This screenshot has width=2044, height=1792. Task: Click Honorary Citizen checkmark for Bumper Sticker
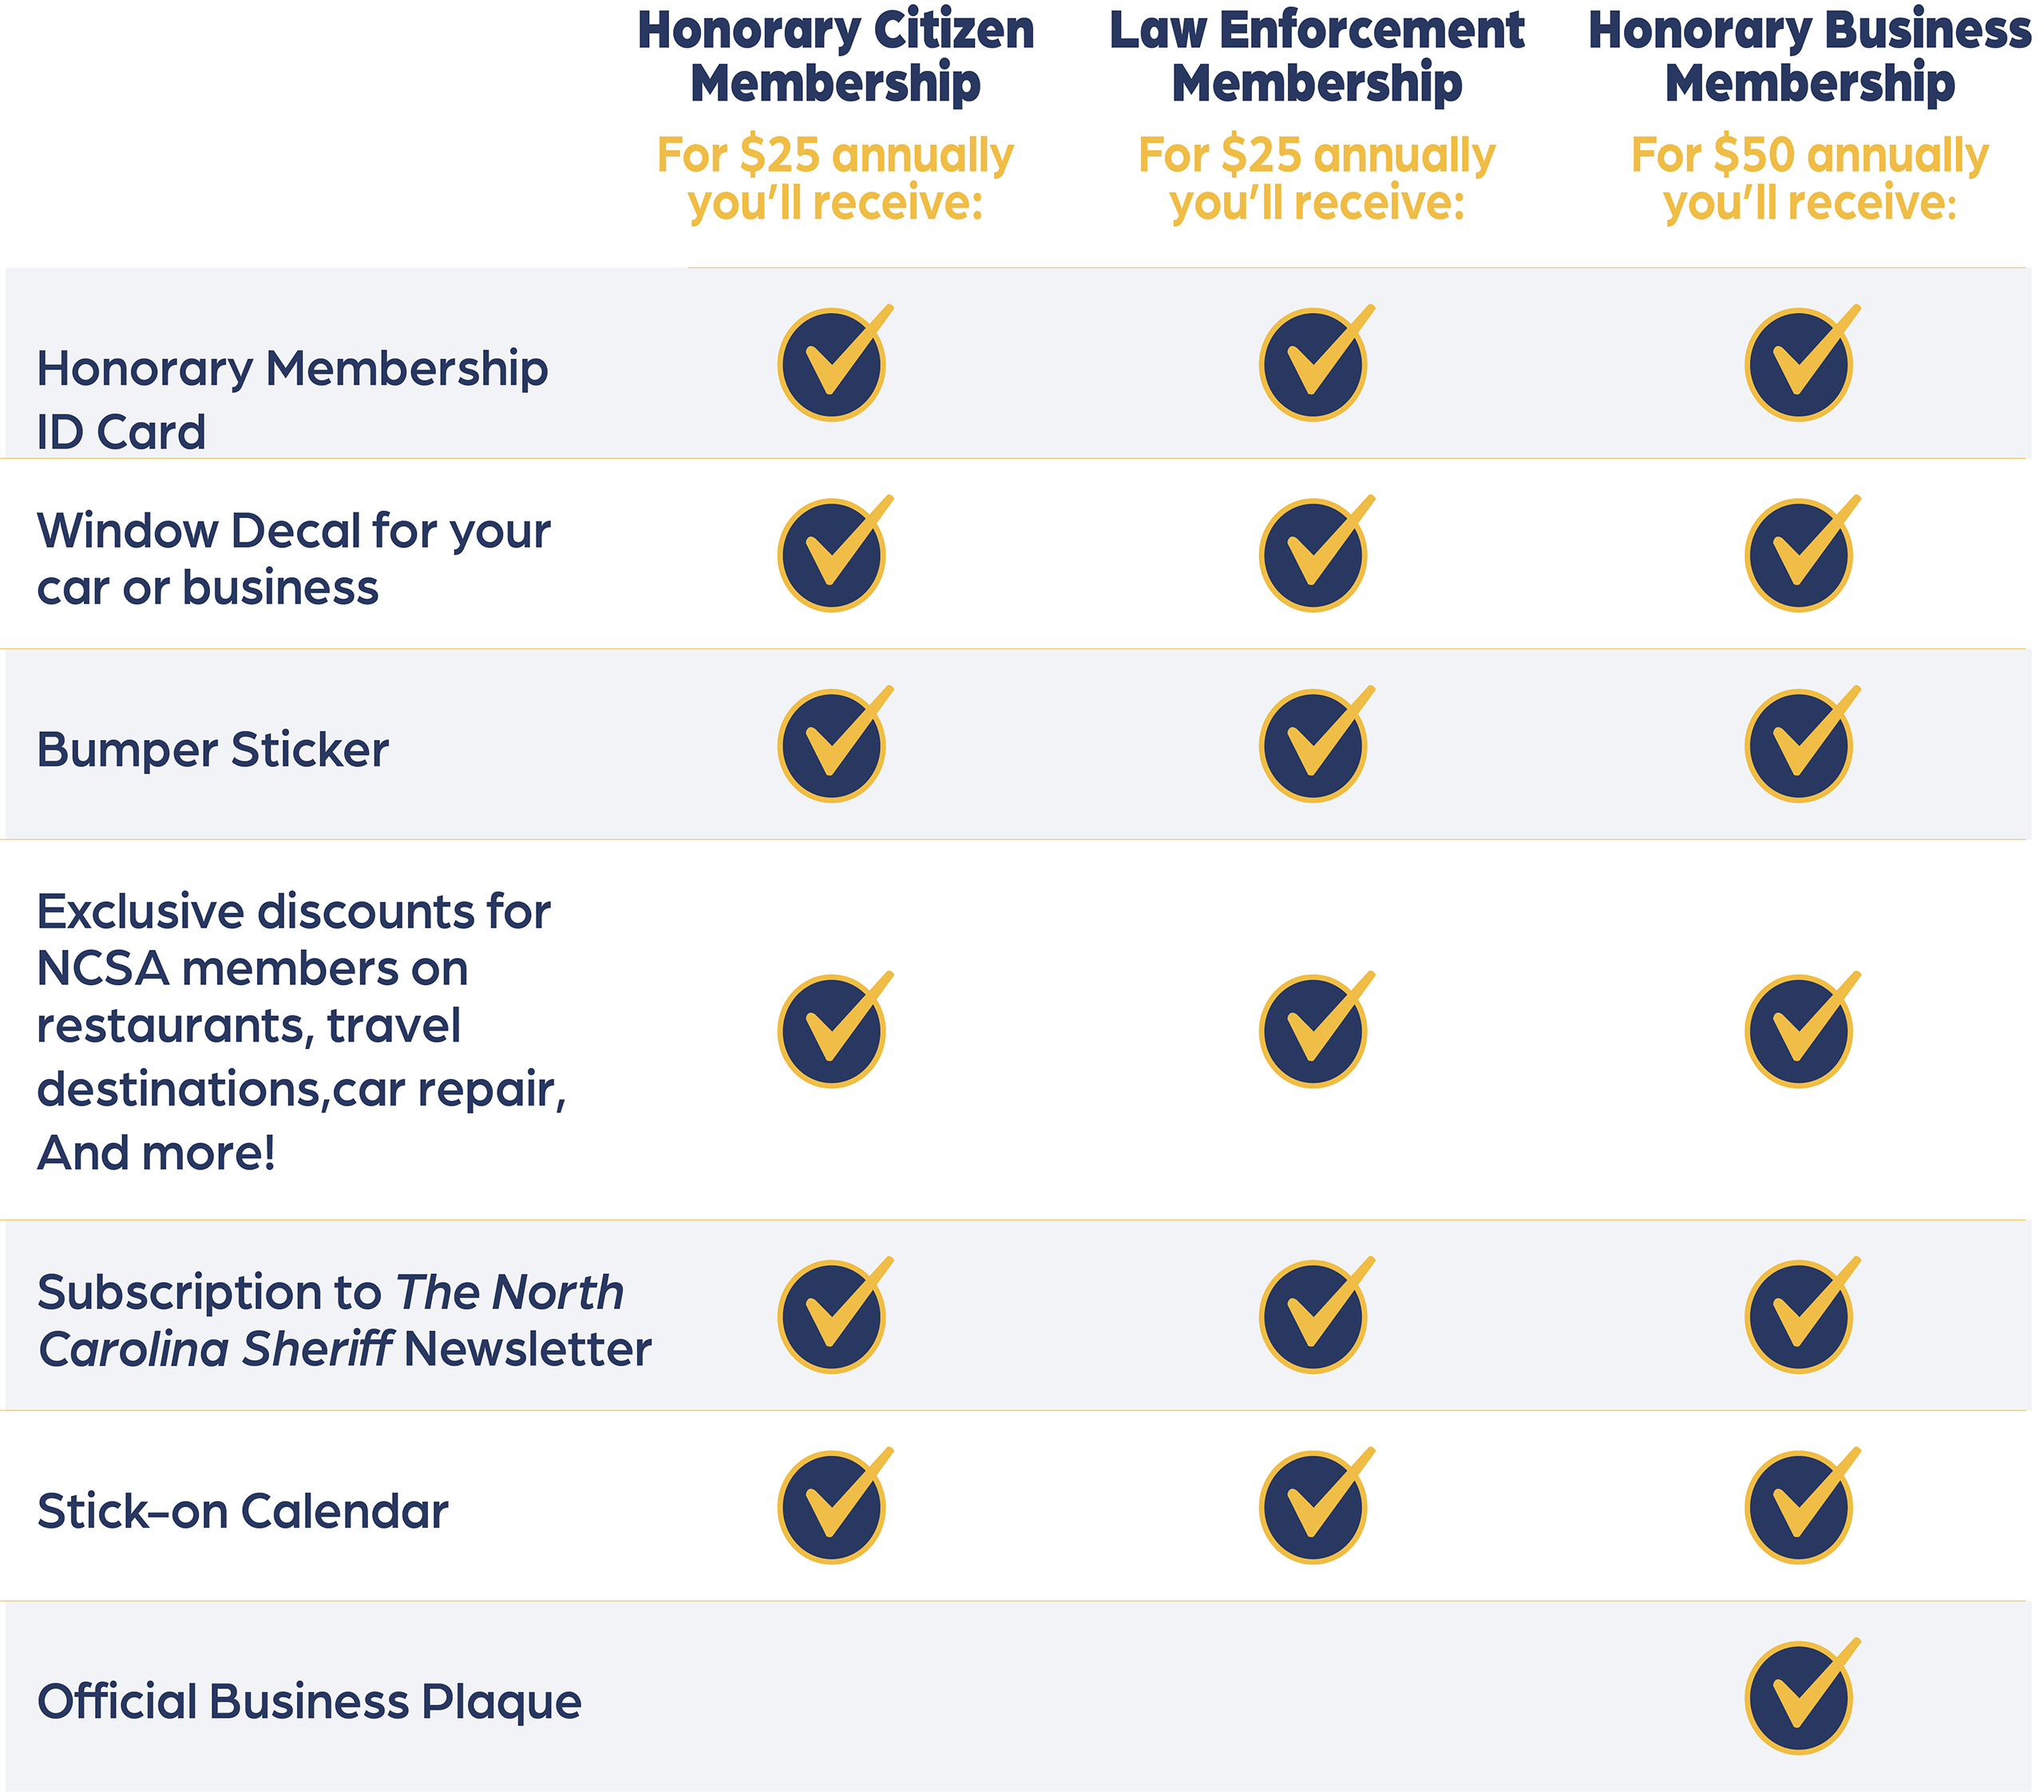(835, 745)
